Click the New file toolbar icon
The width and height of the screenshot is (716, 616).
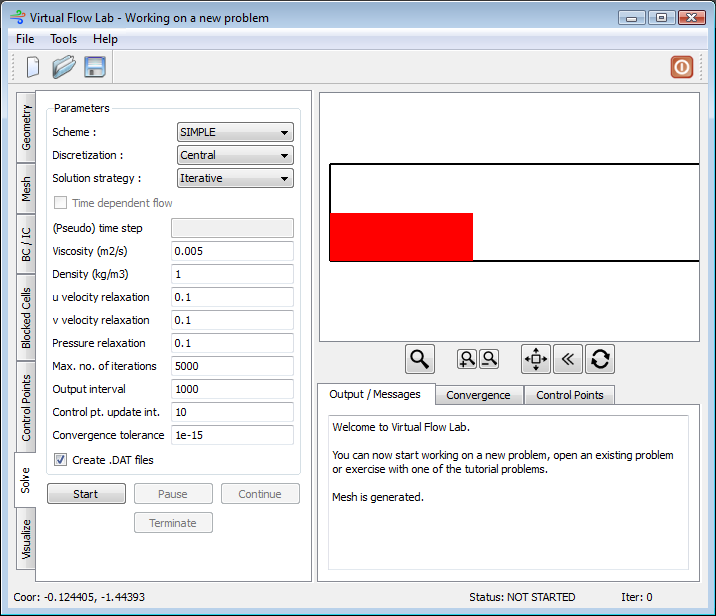tap(33, 67)
